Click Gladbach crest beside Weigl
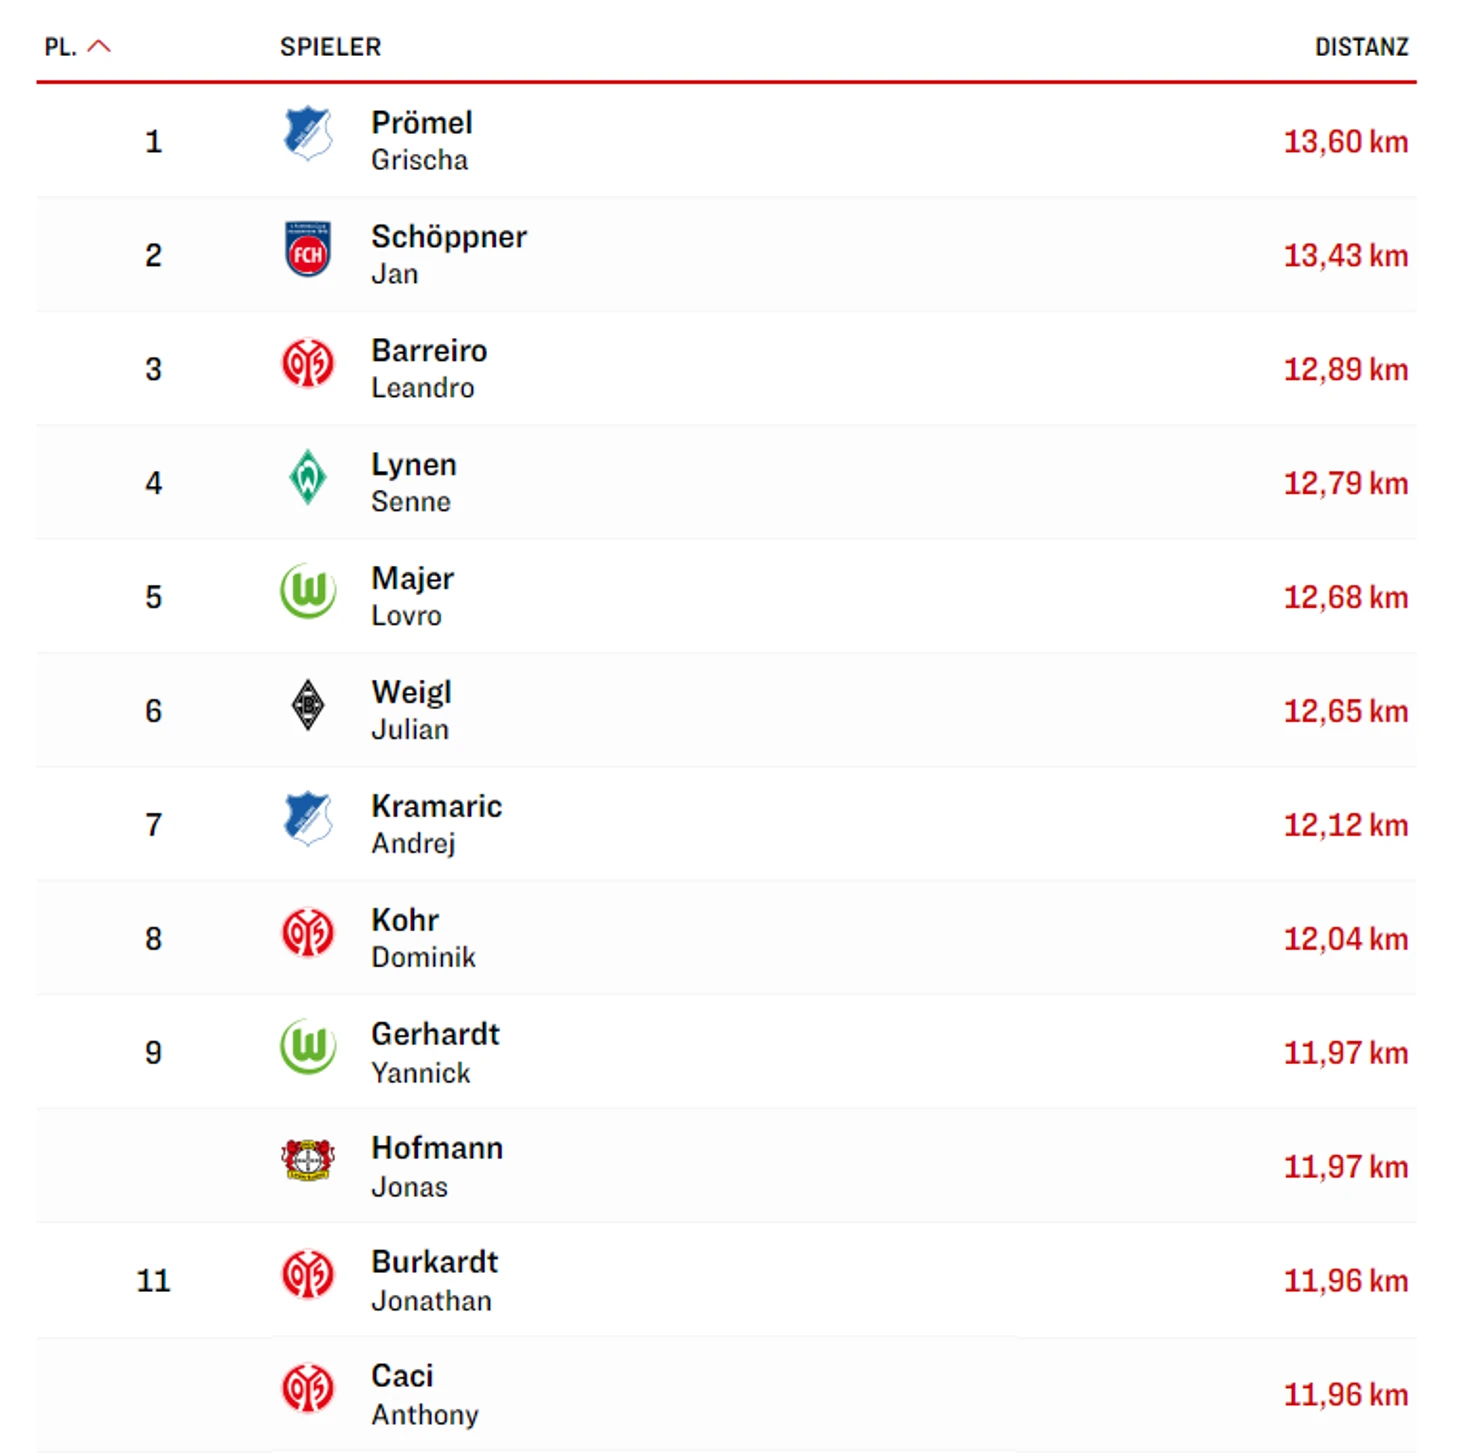Screen dimensions: 1460x1456 click(x=307, y=705)
